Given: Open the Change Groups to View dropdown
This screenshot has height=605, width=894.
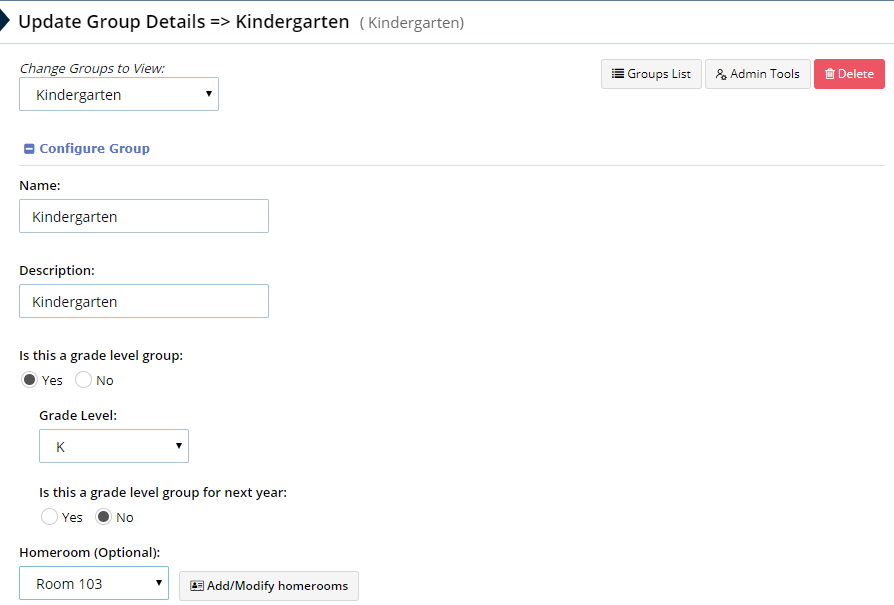Looking at the screenshot, I should 119,94.
